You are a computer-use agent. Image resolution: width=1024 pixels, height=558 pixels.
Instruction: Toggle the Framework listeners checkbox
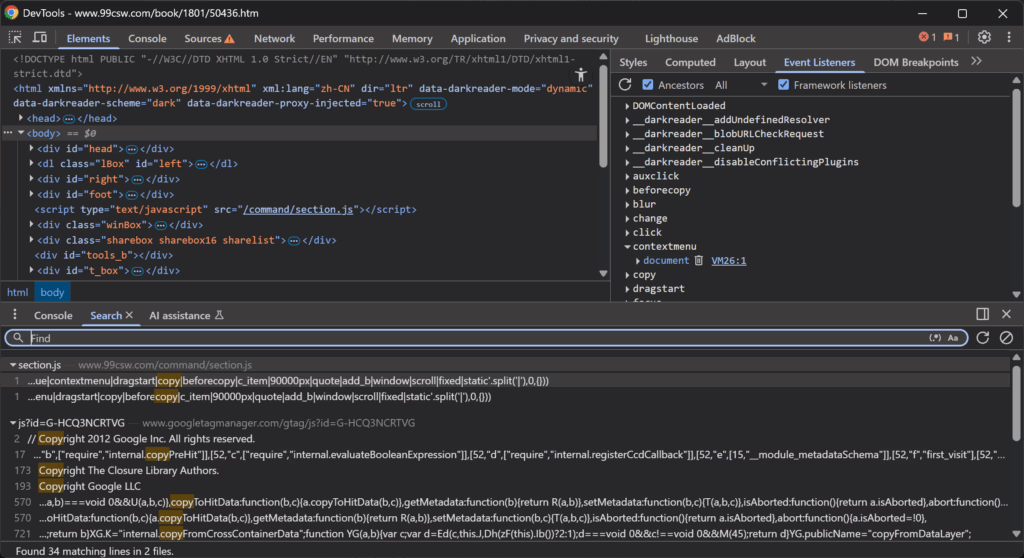point(783,85)
